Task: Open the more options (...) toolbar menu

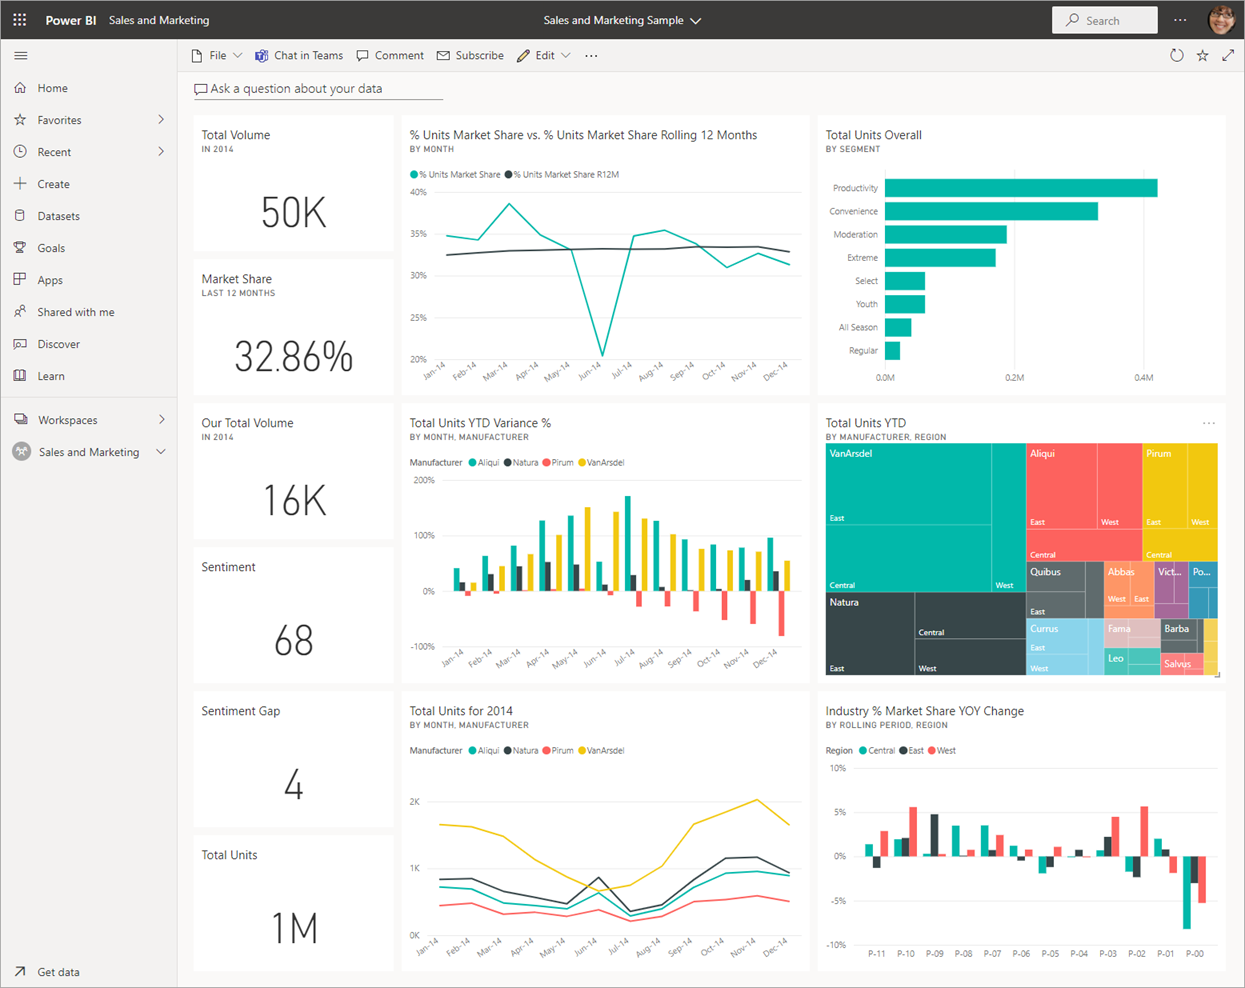Action: (x=591, y=55)
